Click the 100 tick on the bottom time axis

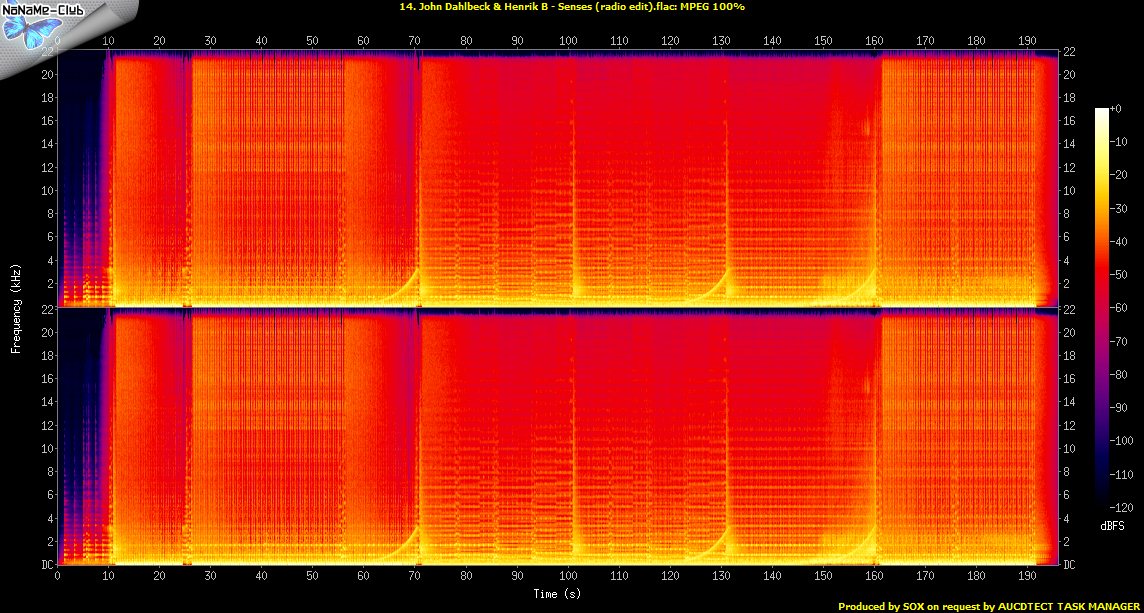click(x=568, y=577)
